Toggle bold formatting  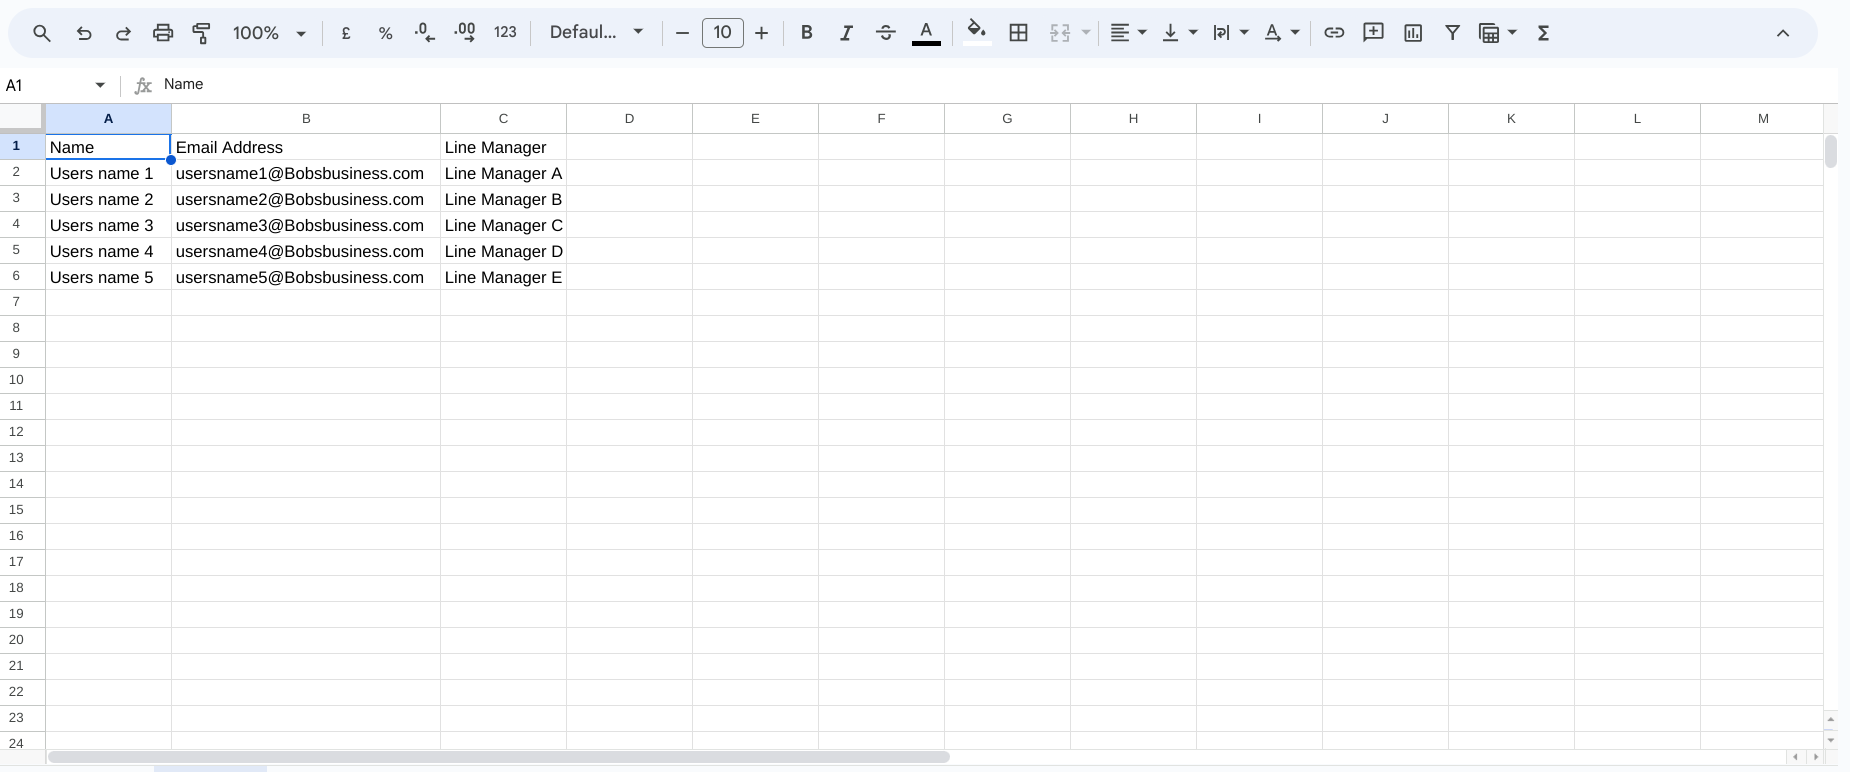coord(806,33)
